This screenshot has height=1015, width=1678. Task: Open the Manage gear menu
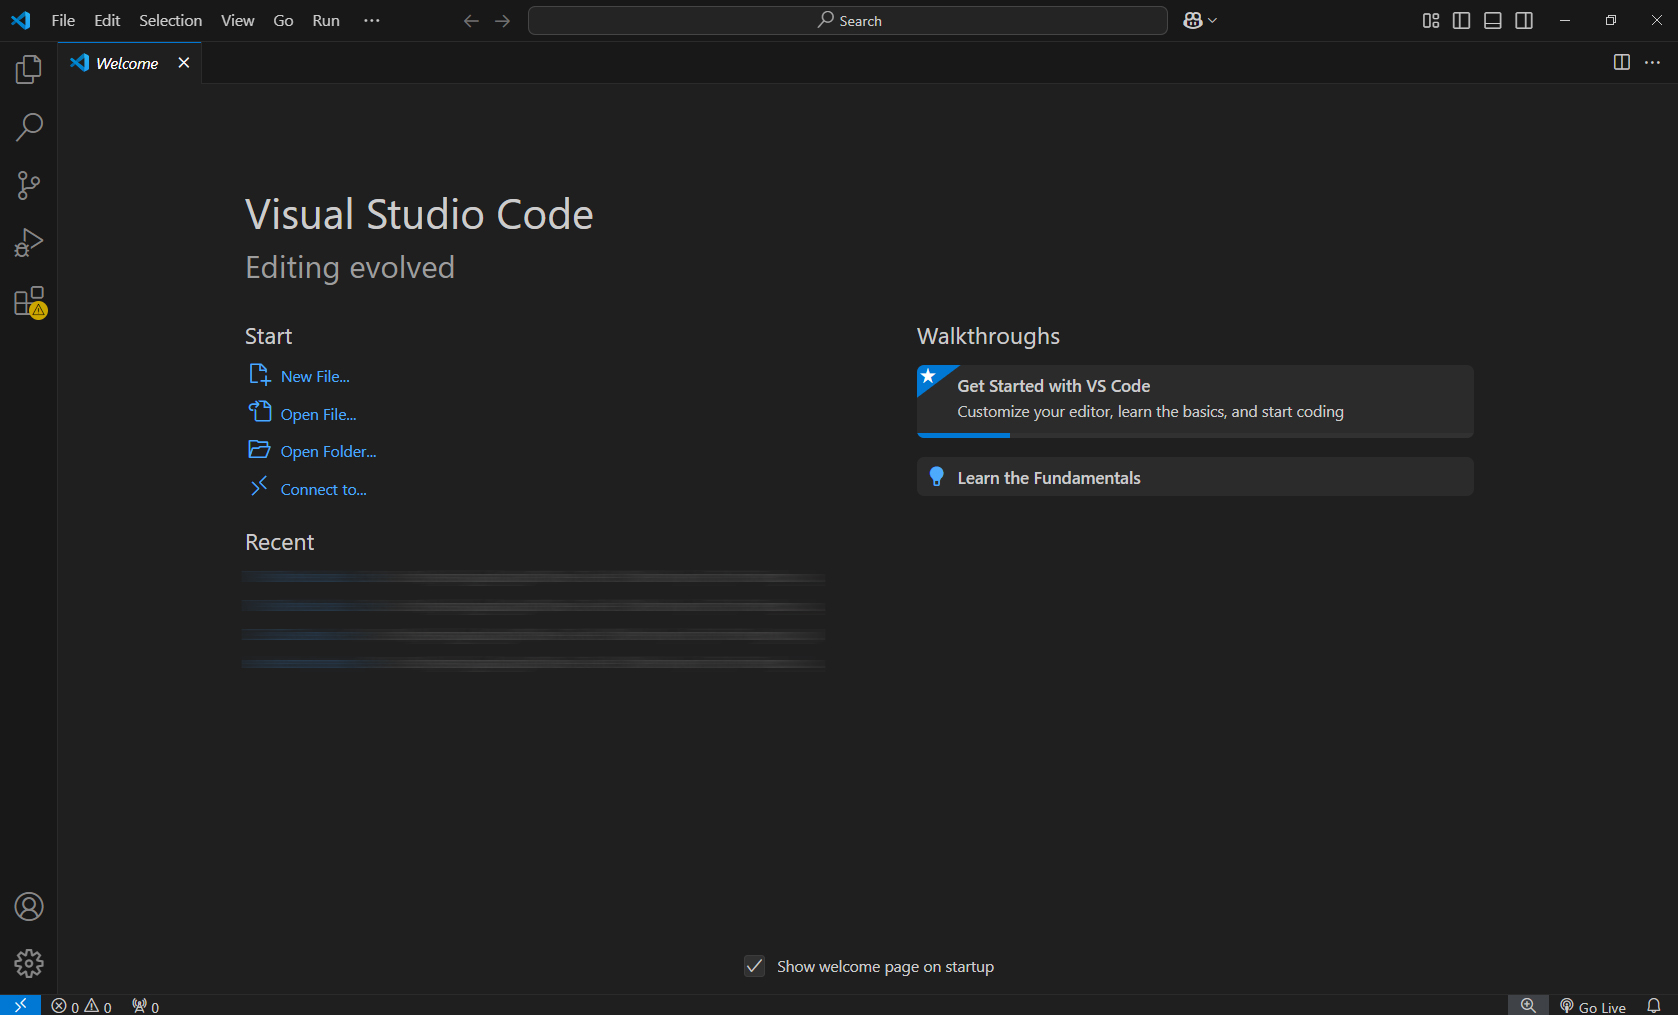coord(29,963)
